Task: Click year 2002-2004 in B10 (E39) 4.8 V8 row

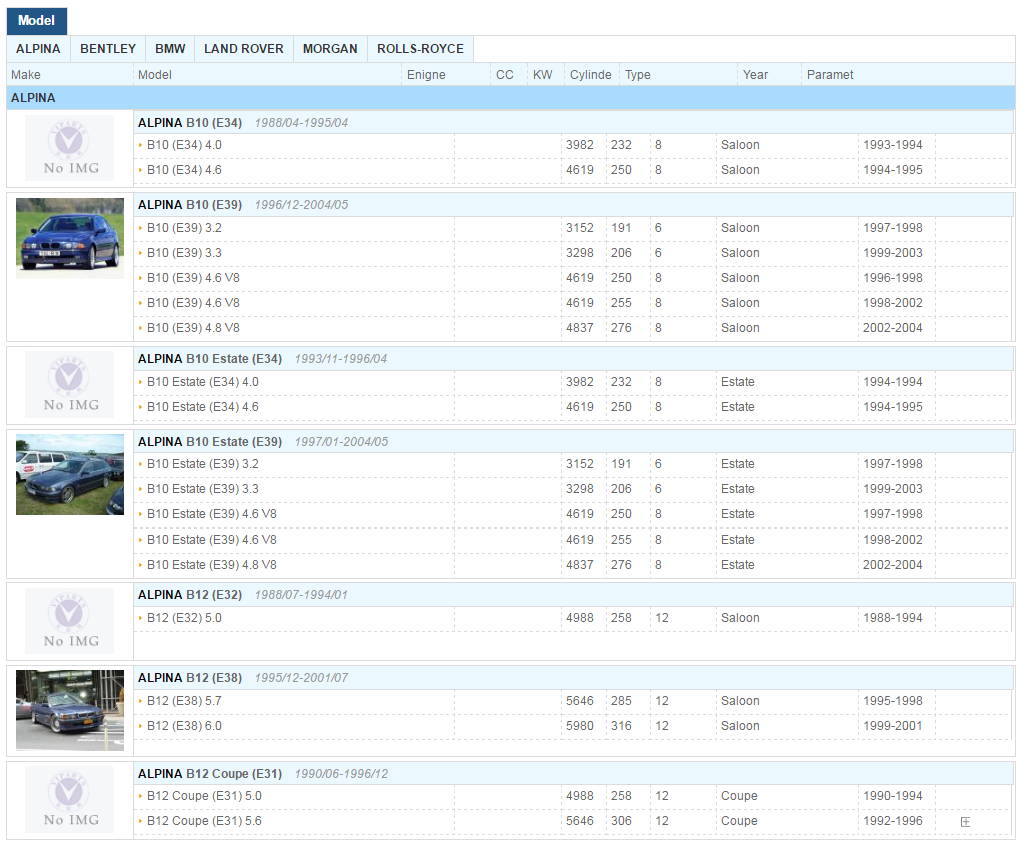Action: coord(893,328)
